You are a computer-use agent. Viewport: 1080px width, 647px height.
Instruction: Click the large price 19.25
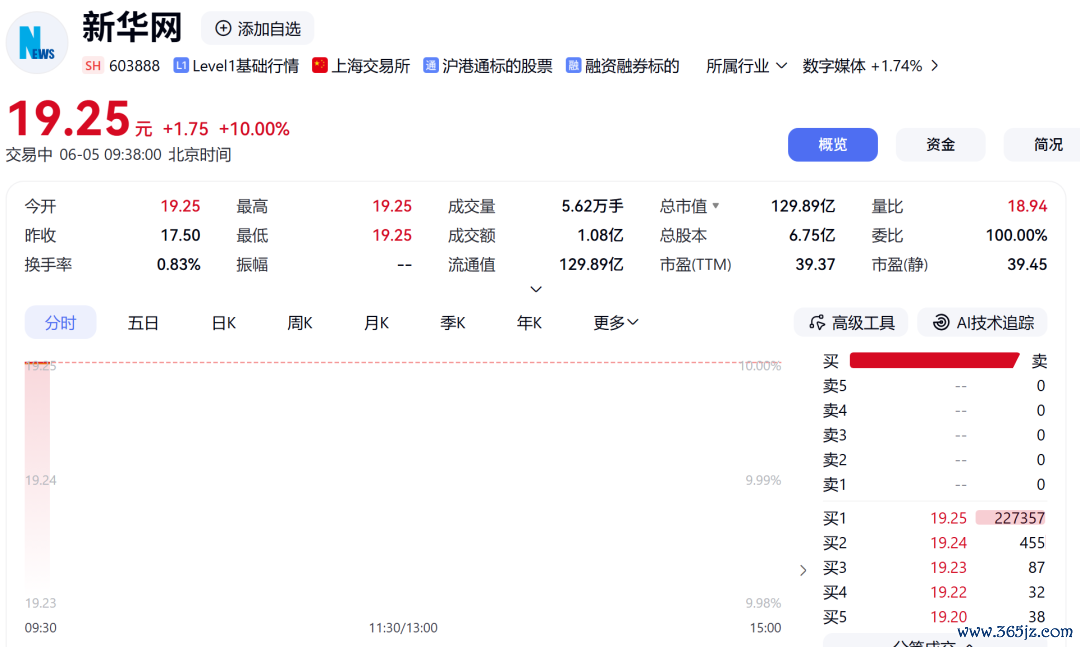(x=68, y=118)
